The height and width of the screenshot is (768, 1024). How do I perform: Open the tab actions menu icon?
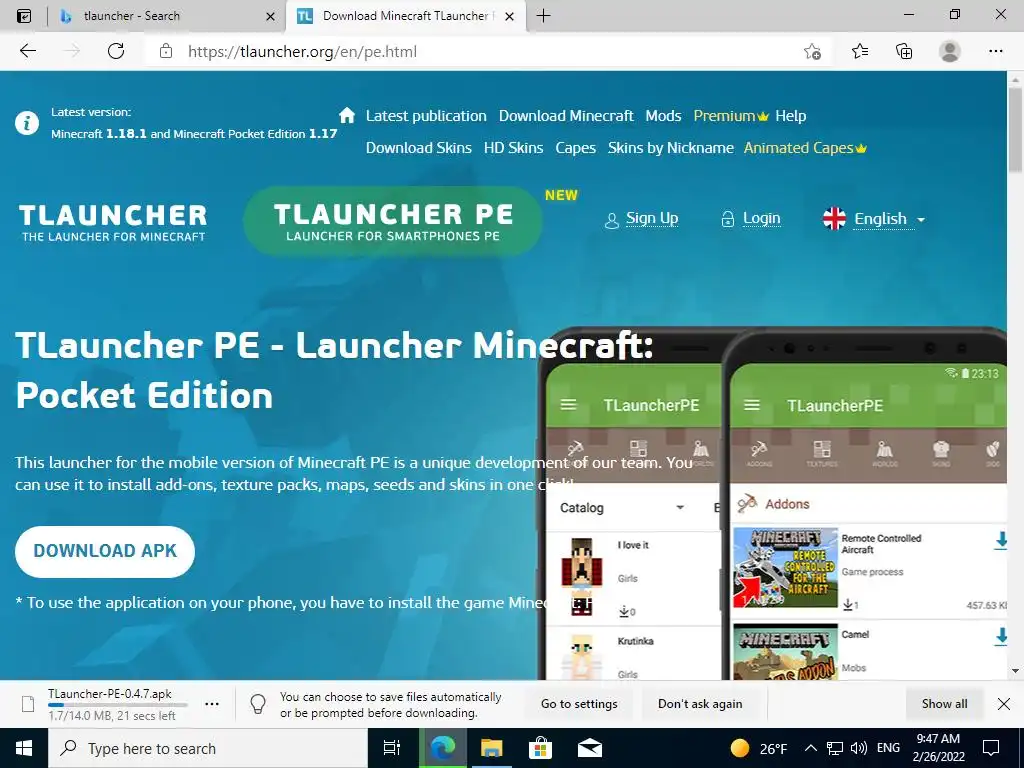[x=24, y=16]
